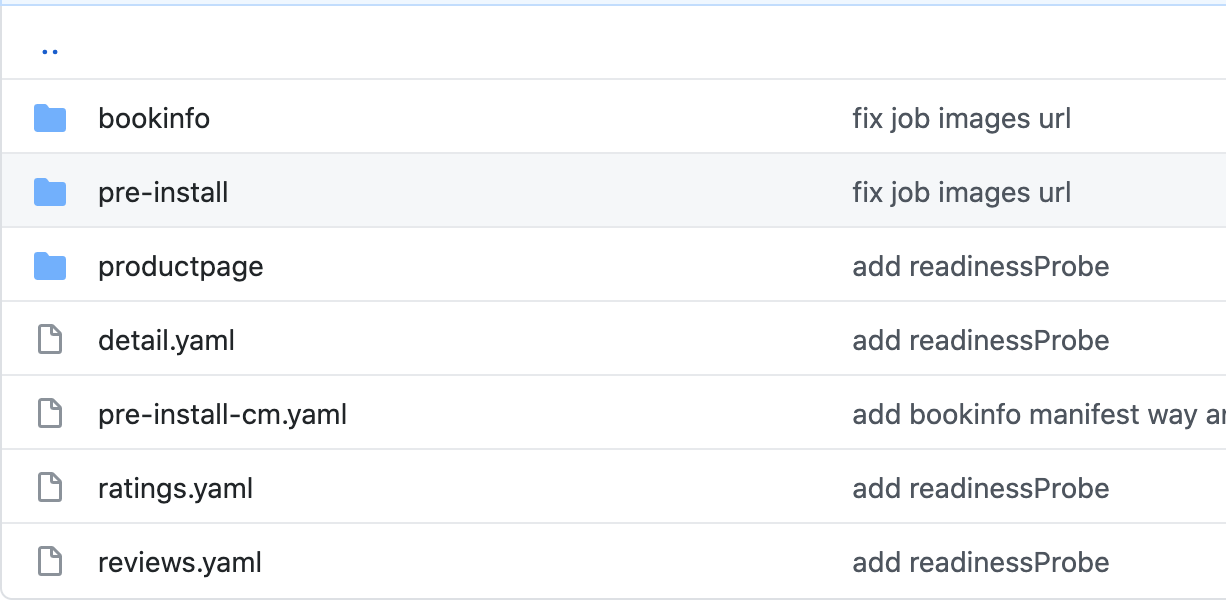Open bookinfo's "fix job images url" commit
1226x606 pixels.
961,119
